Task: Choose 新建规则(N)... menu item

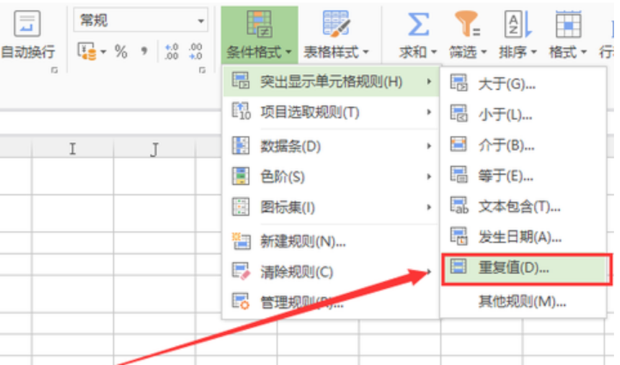Action: coord(331,241)
